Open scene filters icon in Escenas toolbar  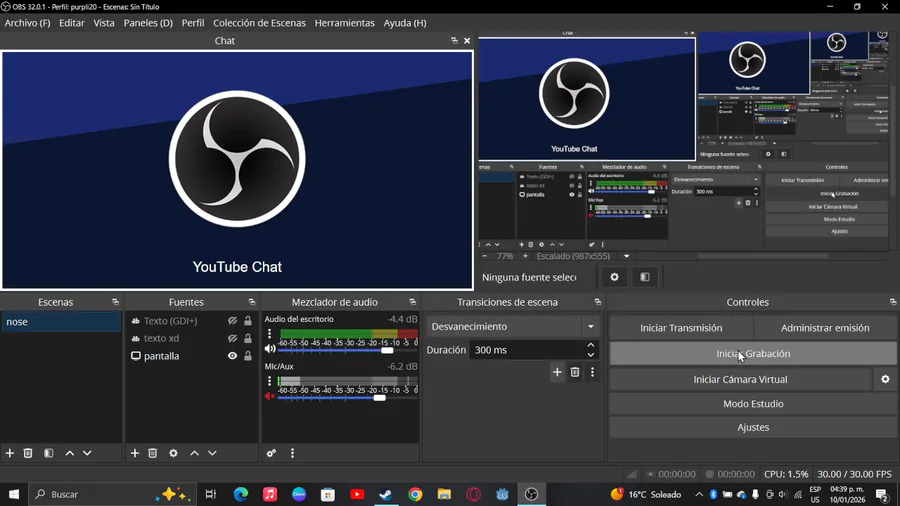[x=48, y=453]
